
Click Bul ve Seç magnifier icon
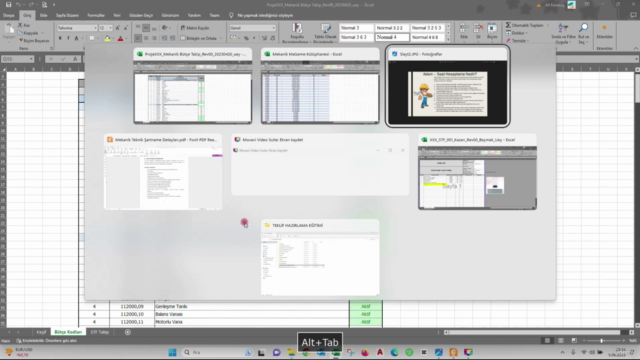click(583, 28)
